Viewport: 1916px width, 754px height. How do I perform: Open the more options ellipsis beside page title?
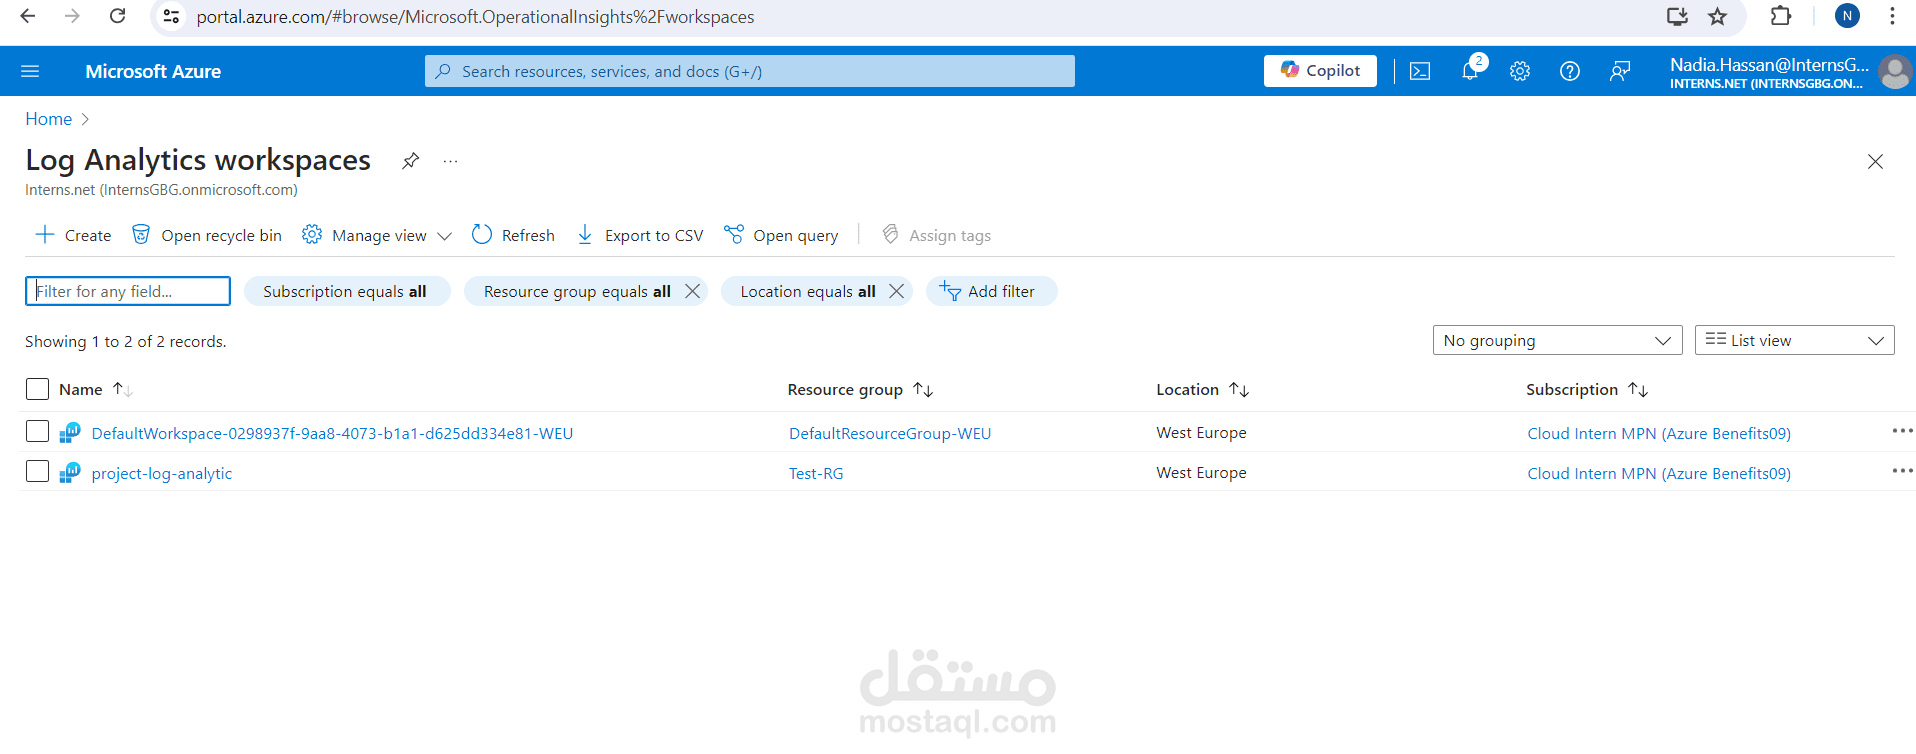pyautogui.click(x=451, y=161)
